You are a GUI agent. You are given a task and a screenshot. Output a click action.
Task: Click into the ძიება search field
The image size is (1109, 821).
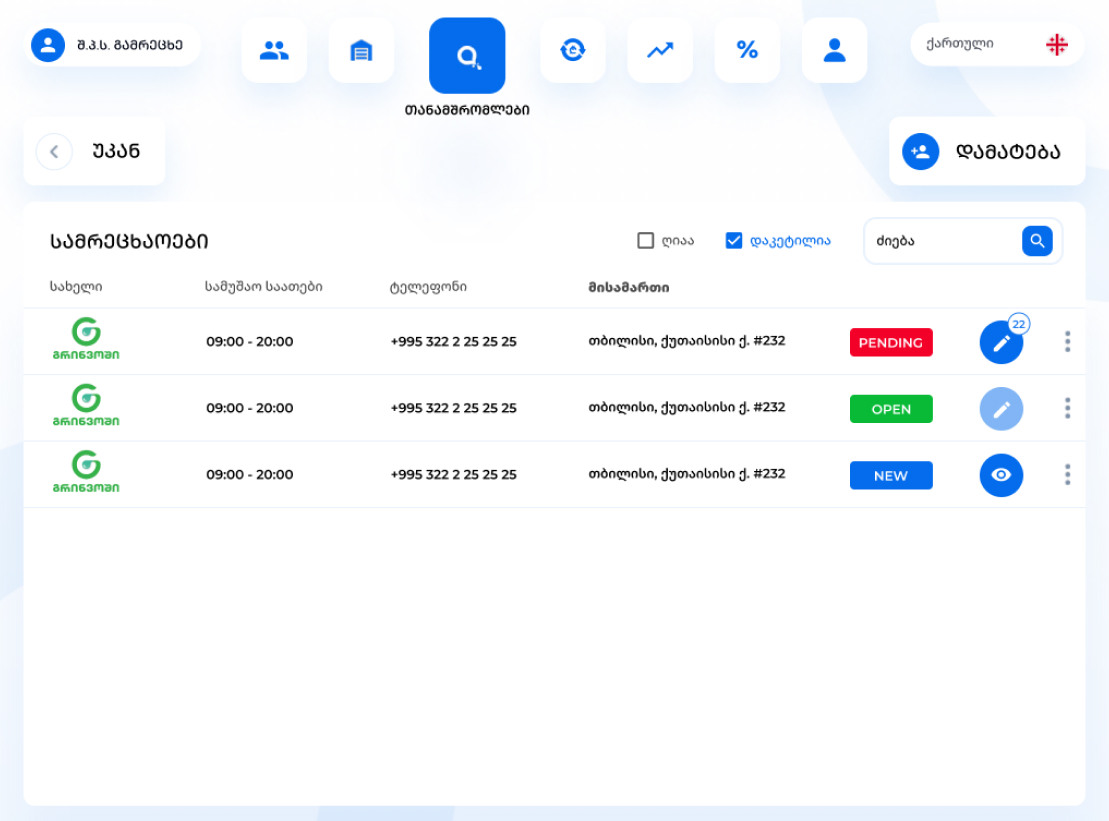coord(940,241)
